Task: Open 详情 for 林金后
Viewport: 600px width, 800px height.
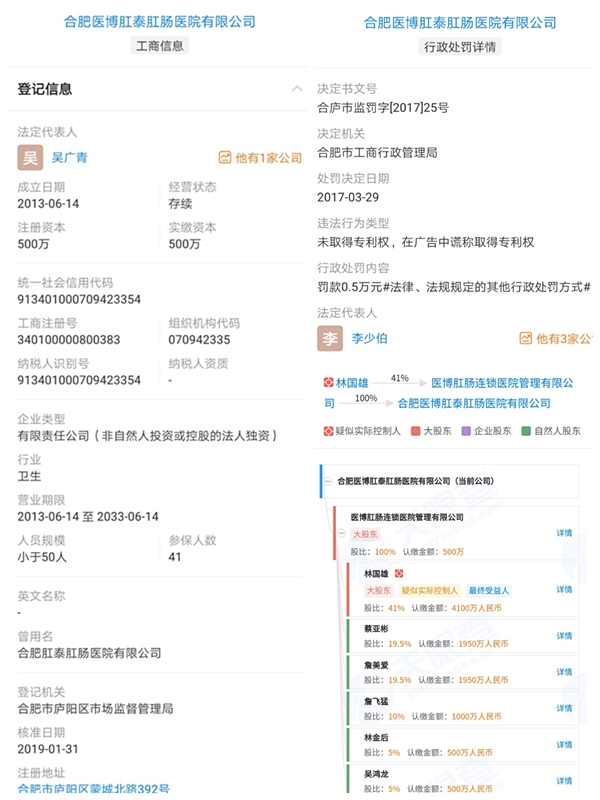Action: point(564,744)
